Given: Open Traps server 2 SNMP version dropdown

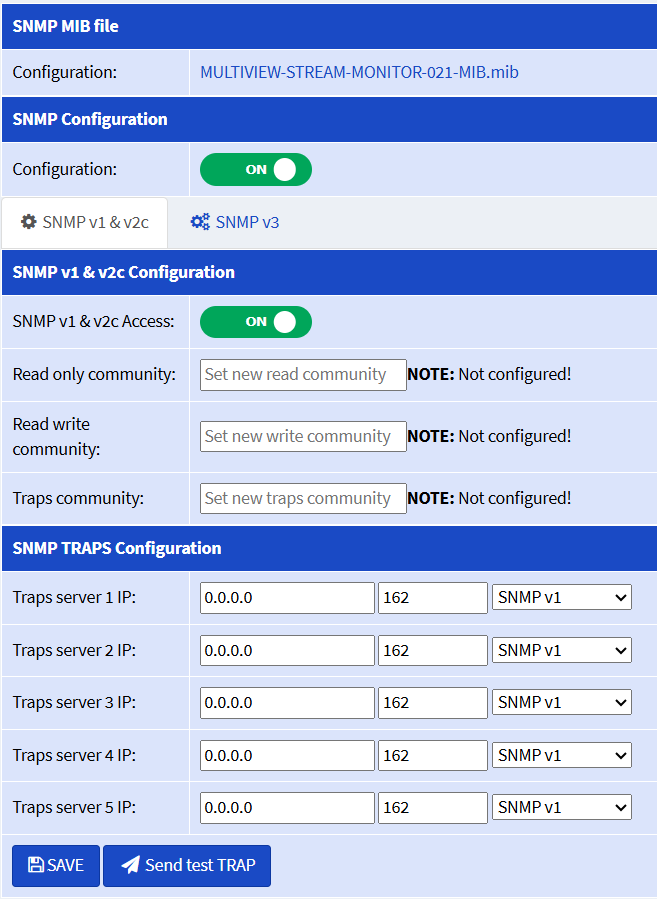Looking at the screenshot, I should pos(562,650).
